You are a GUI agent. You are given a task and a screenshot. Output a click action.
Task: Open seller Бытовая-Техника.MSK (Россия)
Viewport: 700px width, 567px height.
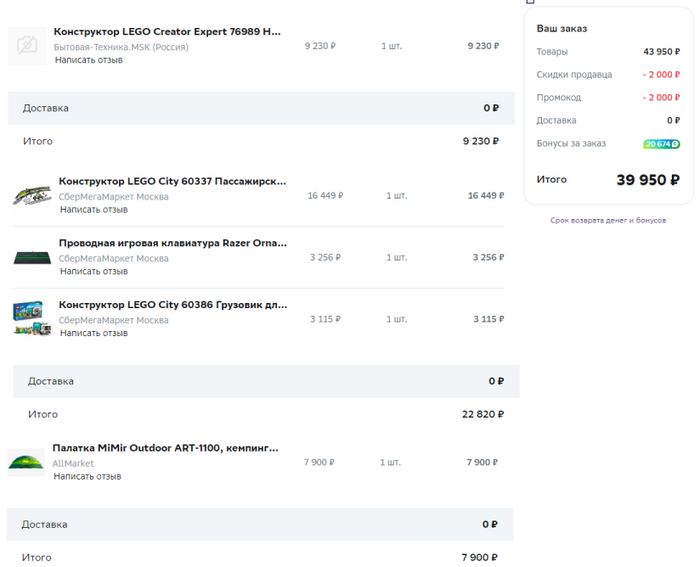coord(121,47)
